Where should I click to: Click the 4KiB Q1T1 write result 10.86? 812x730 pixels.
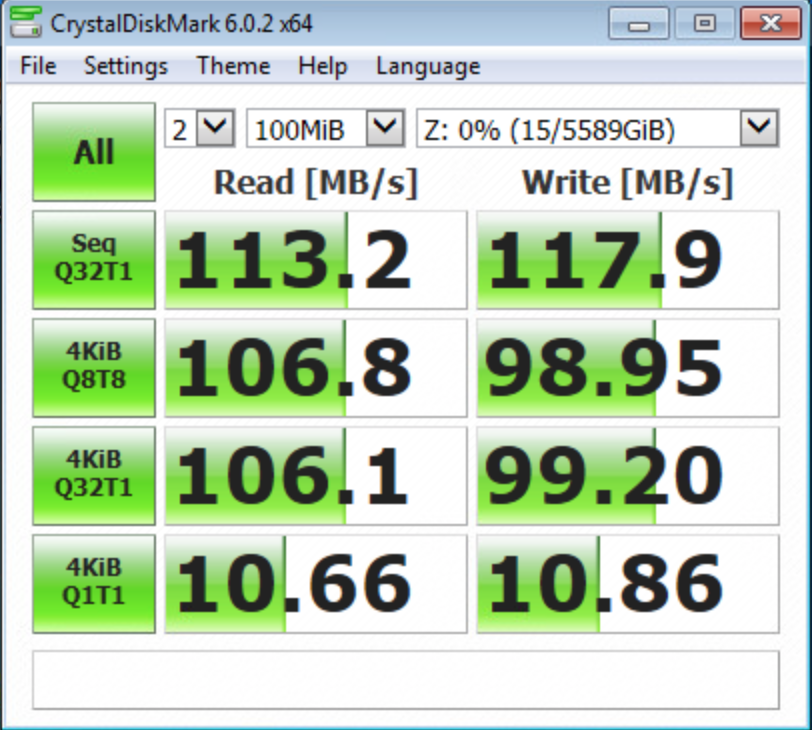tap(628, 583)
